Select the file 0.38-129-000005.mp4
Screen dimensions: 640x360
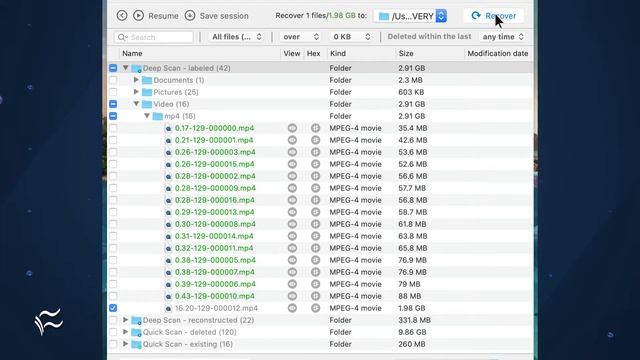click(x=215, y=260)
